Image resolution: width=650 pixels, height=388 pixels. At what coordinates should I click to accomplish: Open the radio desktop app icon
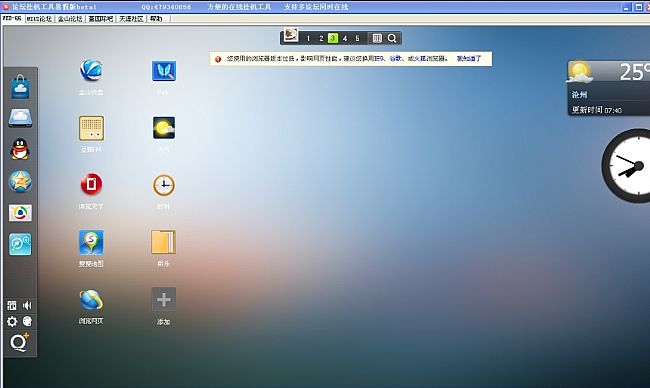[91, 128]
